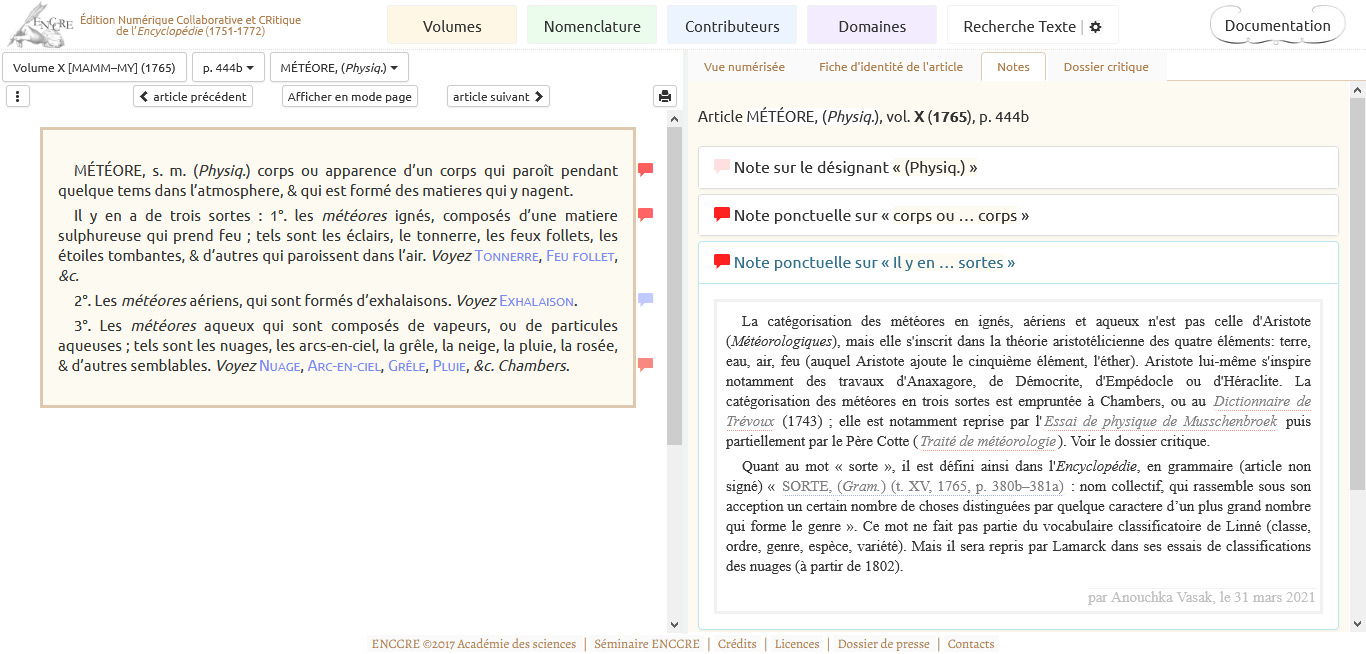Open the 'MÉTÉORE, (Physiq.)' article dropdown
1366x654 pixels.
coord(339,68)
